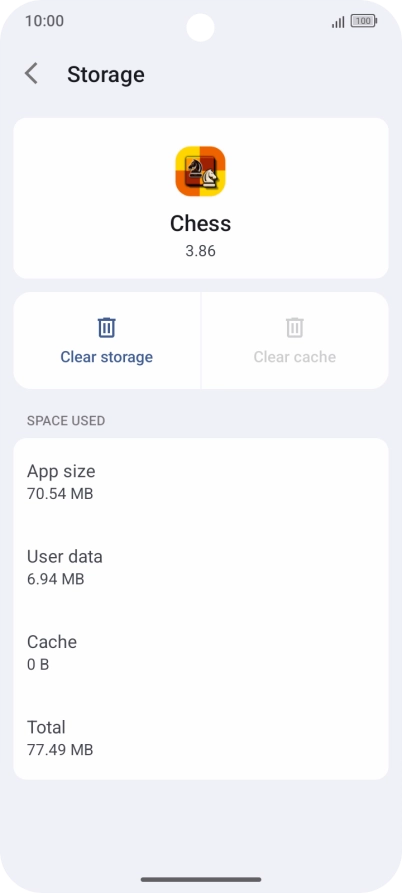Tap the Clear storage trash icon
The width and height of the screenshot is (402, 893).
106,327
